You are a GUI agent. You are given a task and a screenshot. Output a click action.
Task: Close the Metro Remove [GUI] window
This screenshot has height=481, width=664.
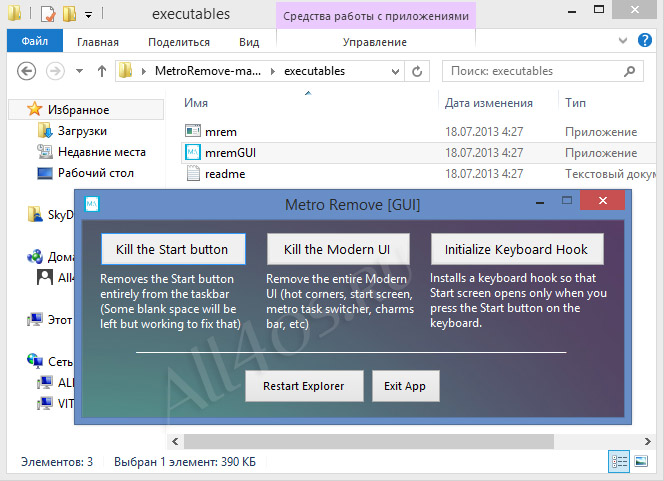tap(603, 200)
